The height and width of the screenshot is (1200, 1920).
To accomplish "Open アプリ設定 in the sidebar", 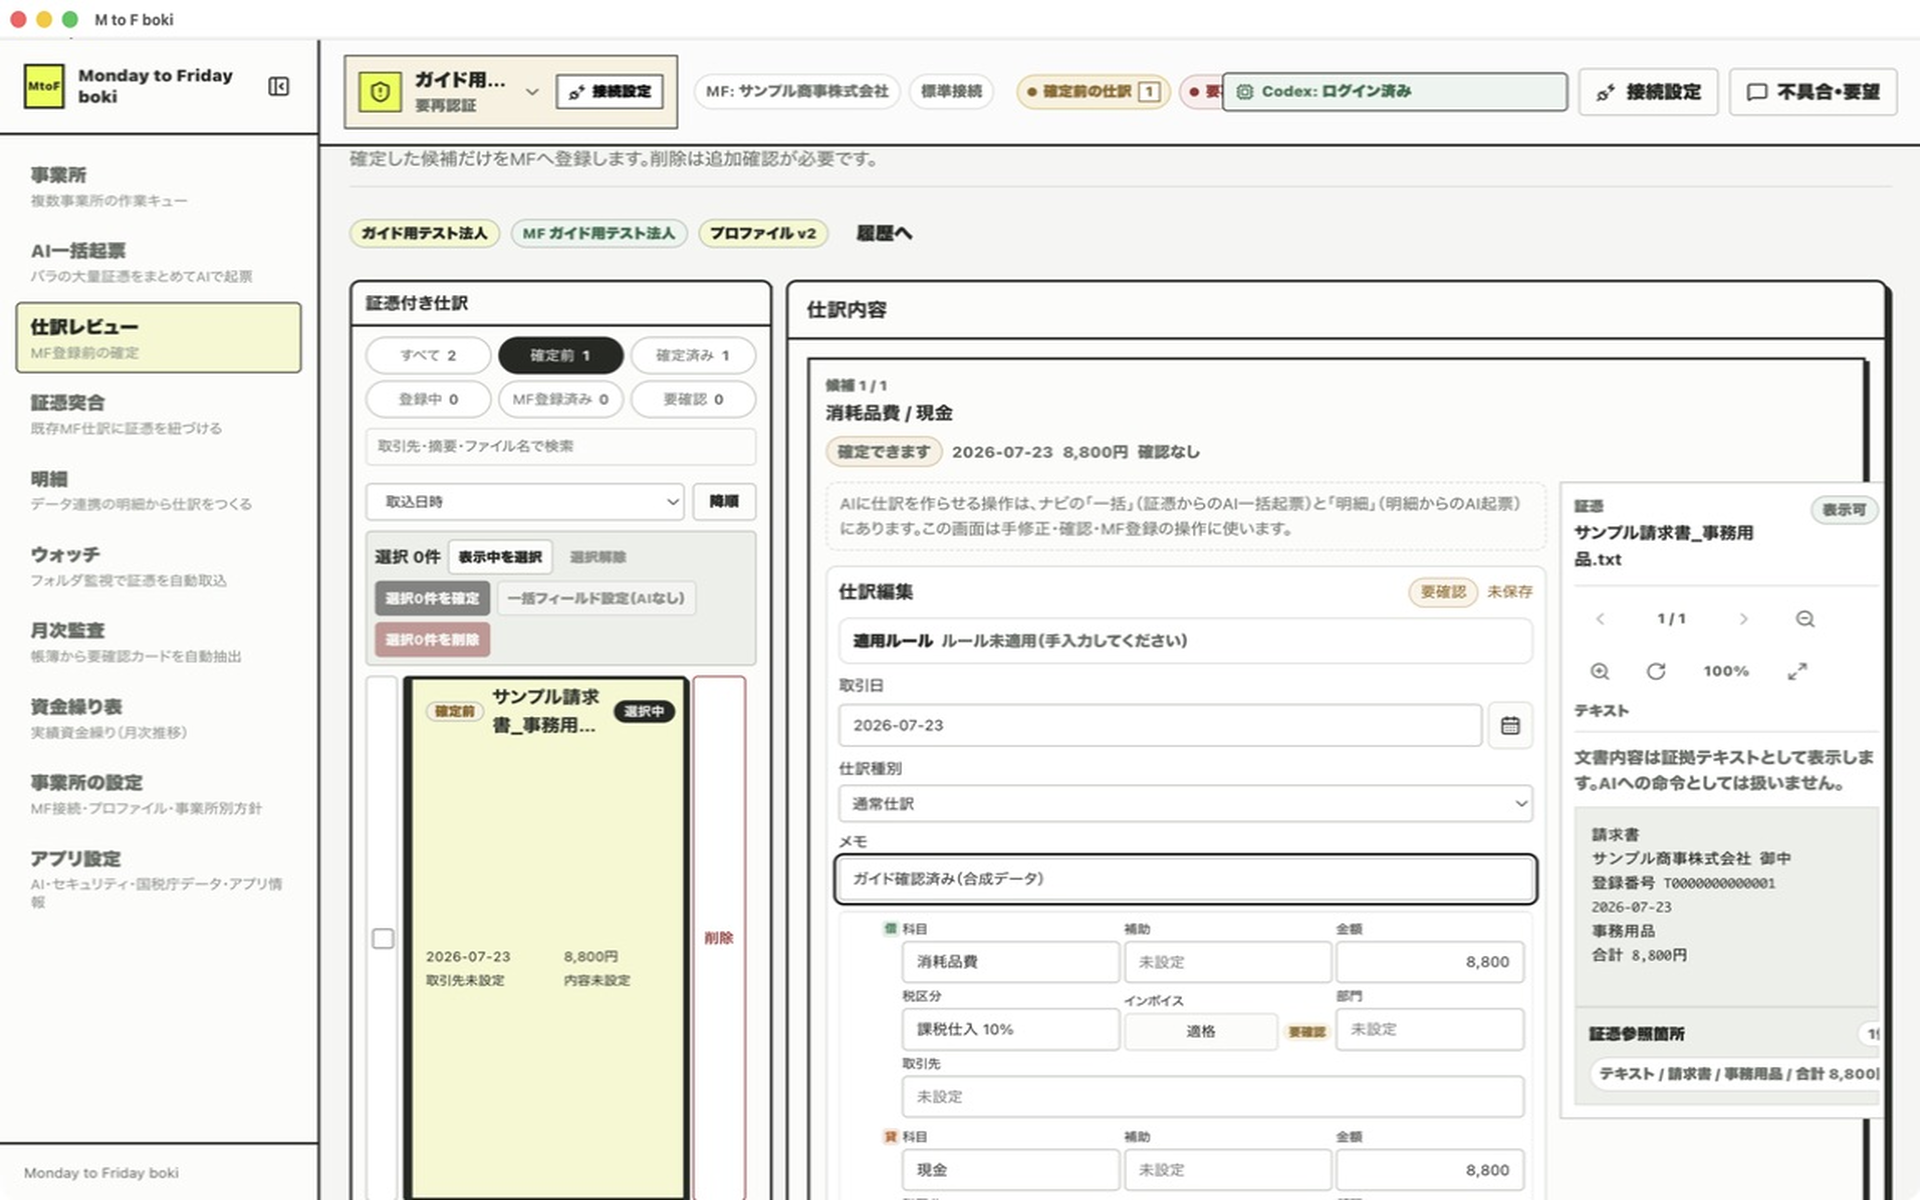I will tap(158, 878).
